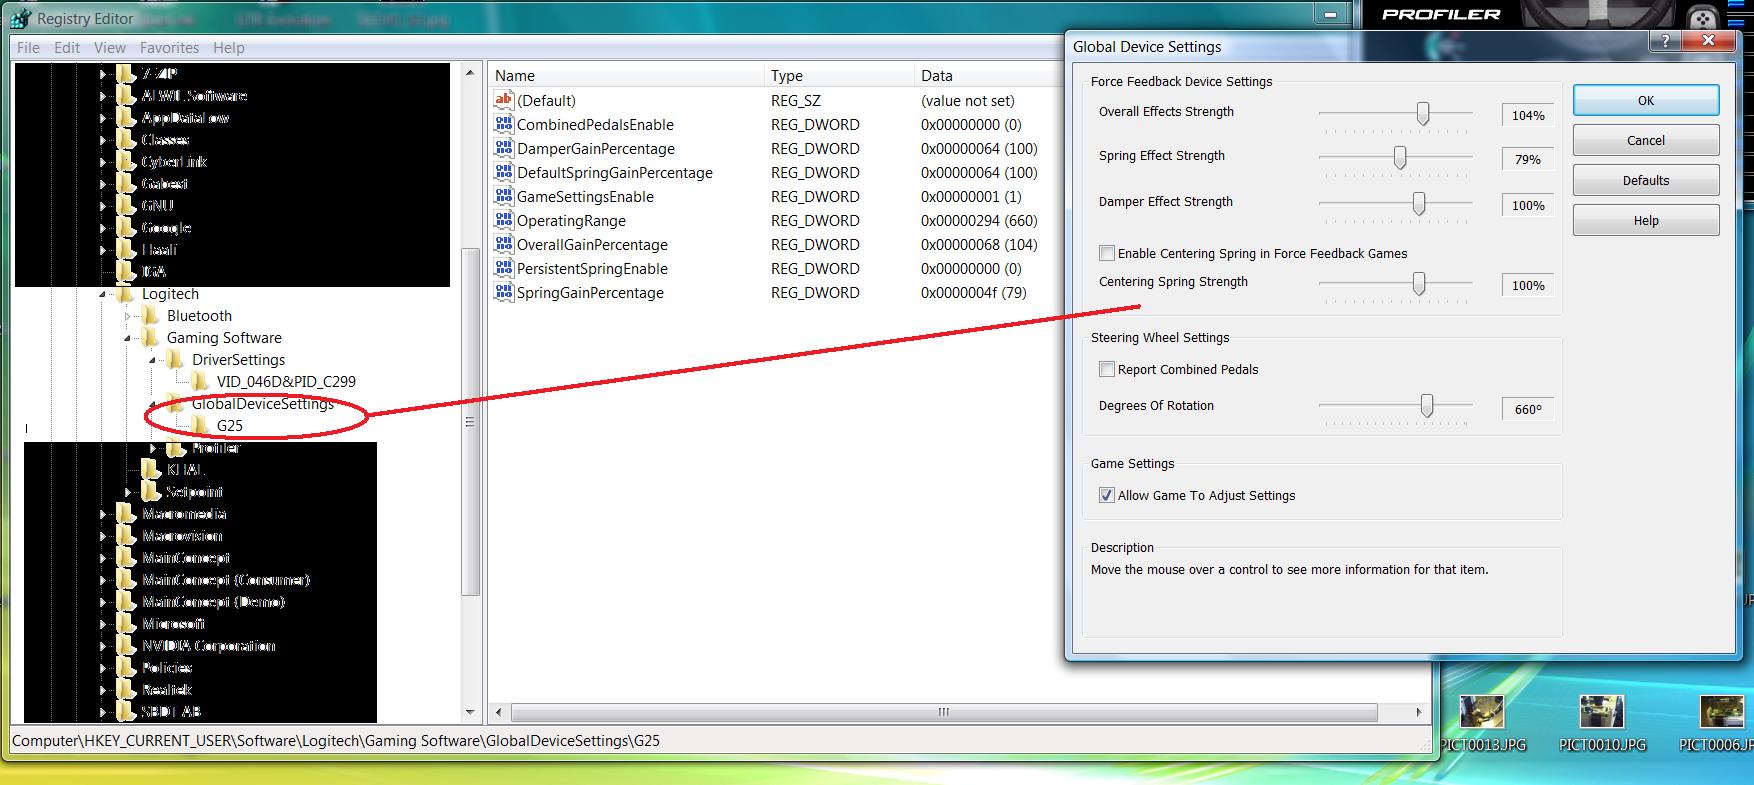Open the Edit menu in Registry Editor
This screenshot has height=785, width=1754.
[67, 48]
